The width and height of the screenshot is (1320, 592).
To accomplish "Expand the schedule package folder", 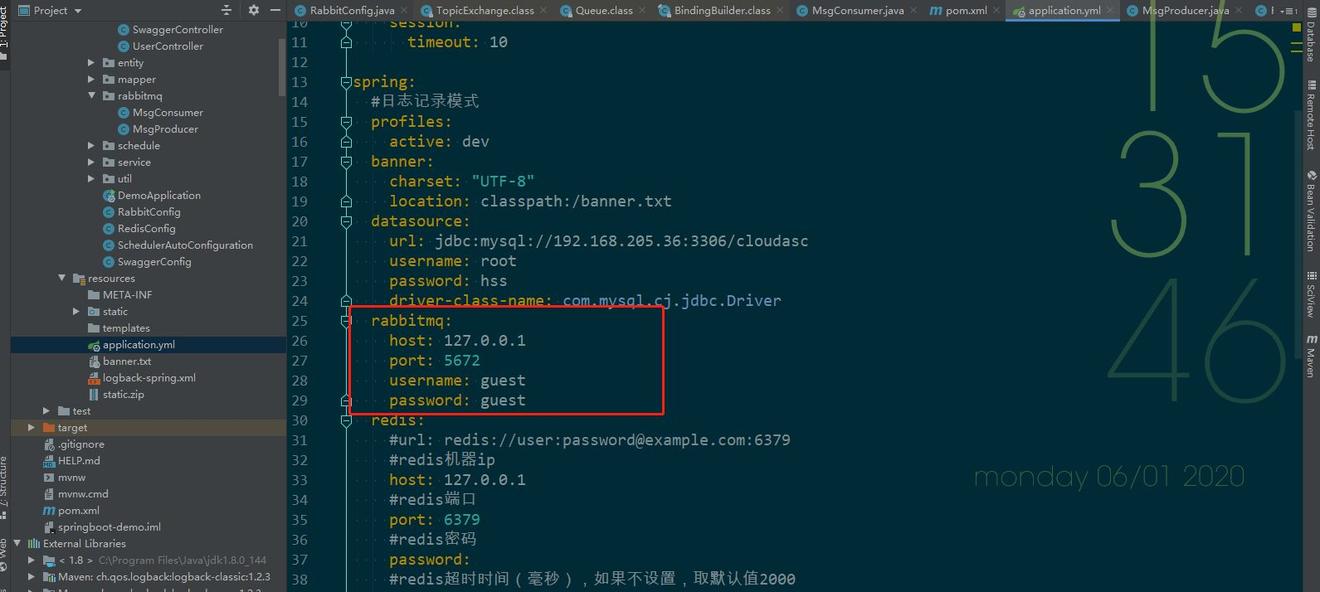I will (90, 145).
